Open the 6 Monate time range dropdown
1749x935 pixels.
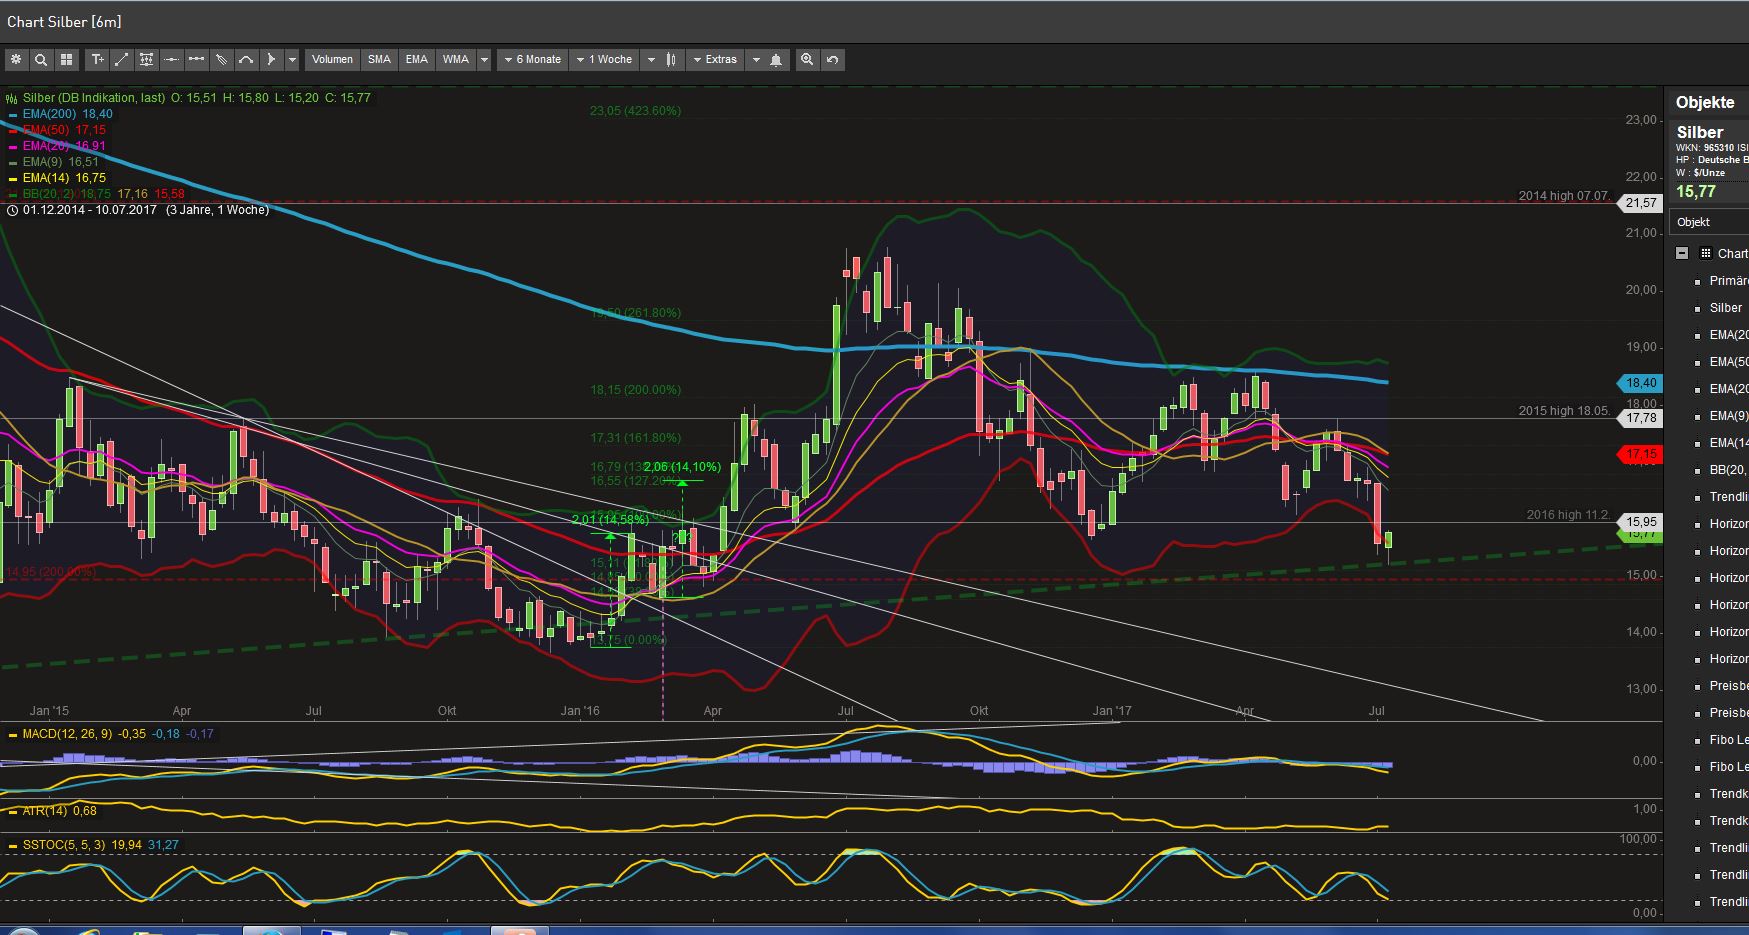click(x=532, y=60)
